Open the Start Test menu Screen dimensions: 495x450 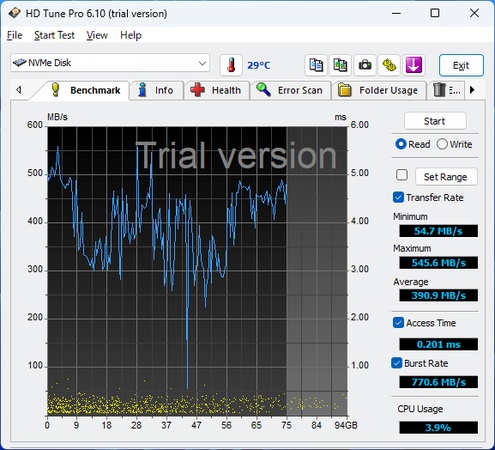coord(54,35)
